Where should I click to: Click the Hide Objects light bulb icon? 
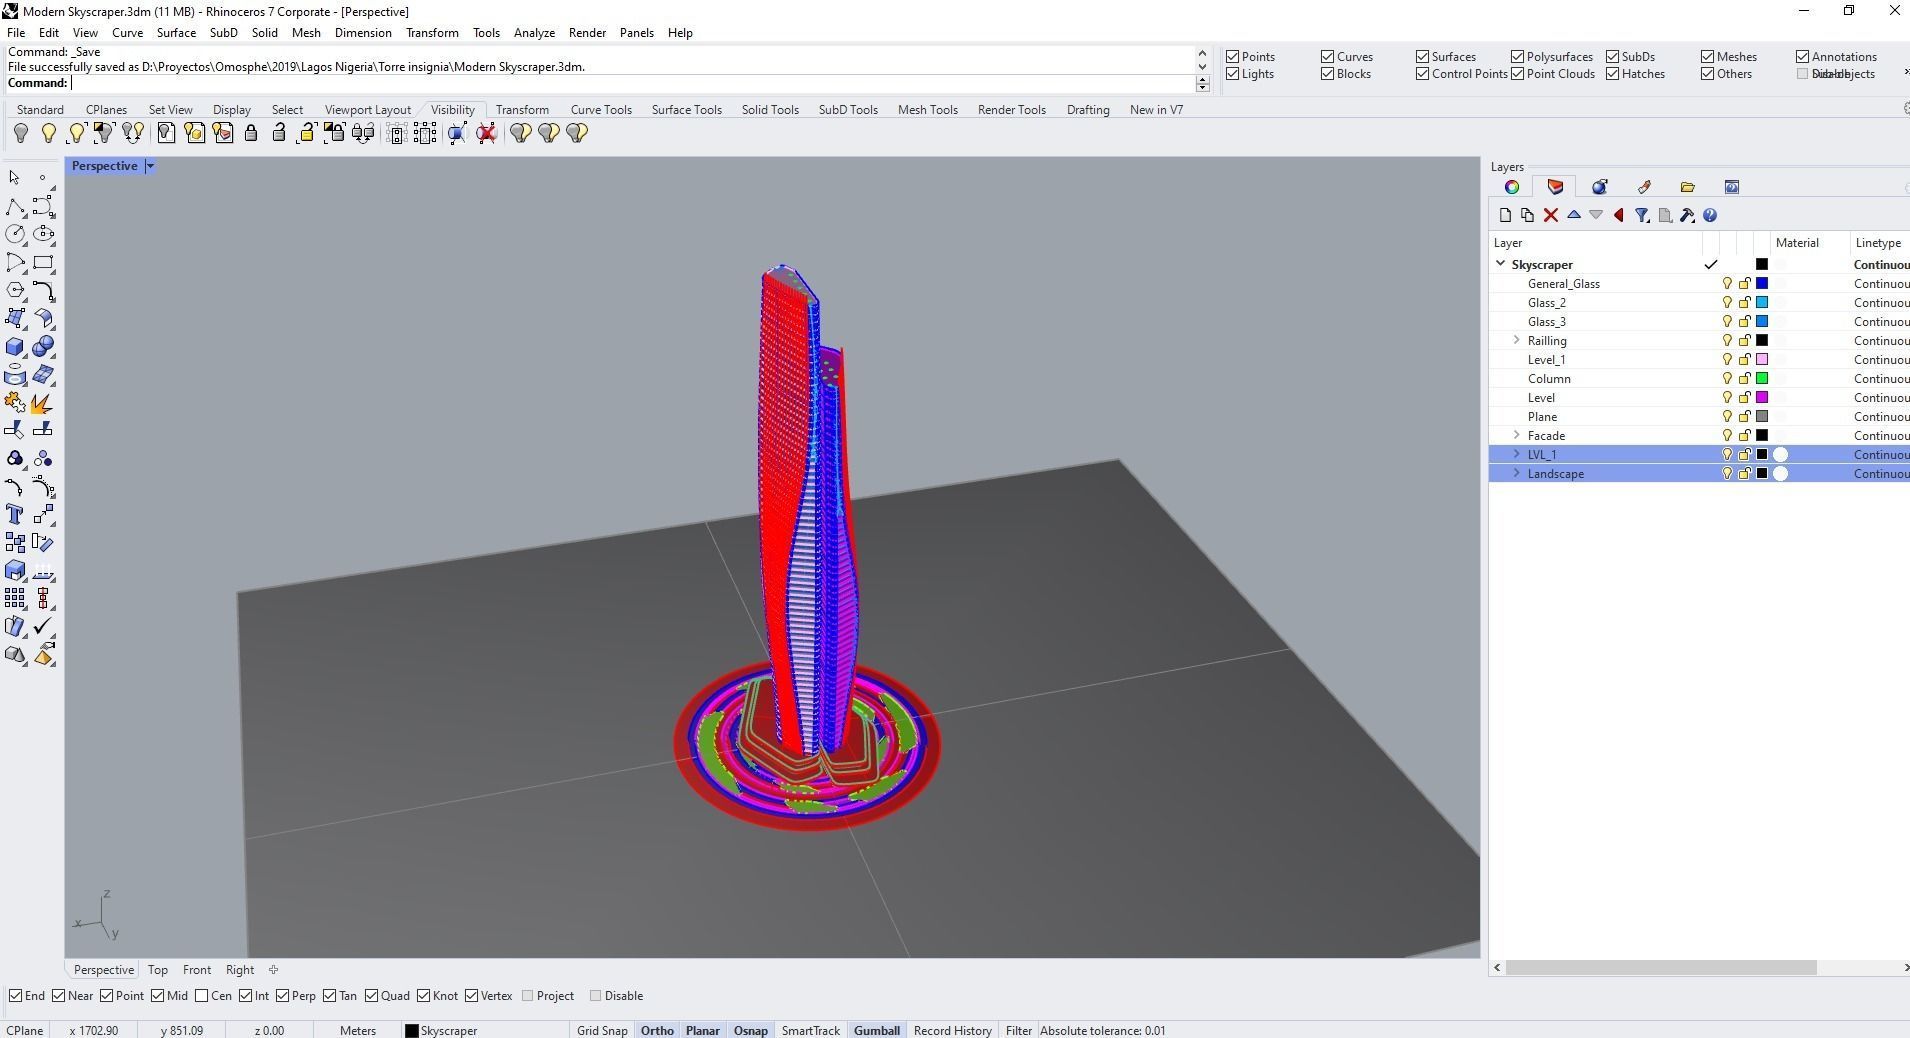[20, 133]
